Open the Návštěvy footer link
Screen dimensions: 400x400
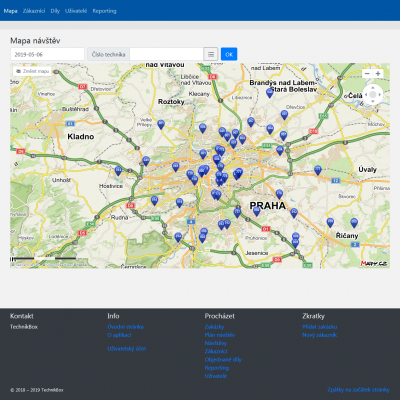216,343
